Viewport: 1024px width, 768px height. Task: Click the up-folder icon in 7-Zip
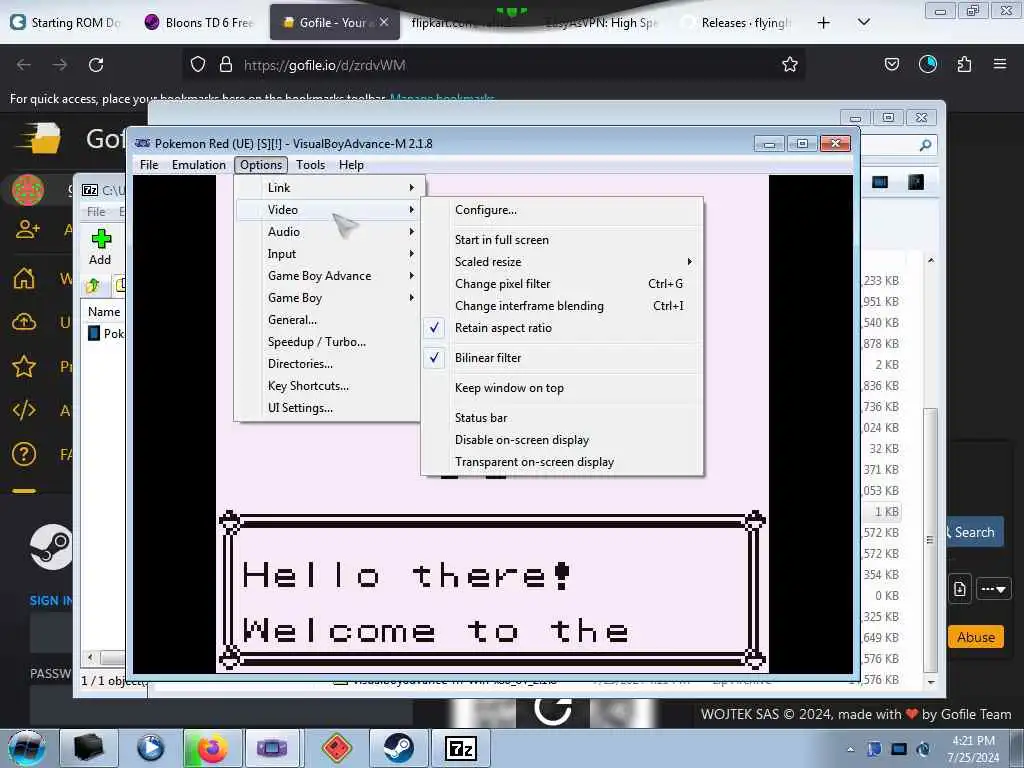pyautogui.click(x=92, y=285)
